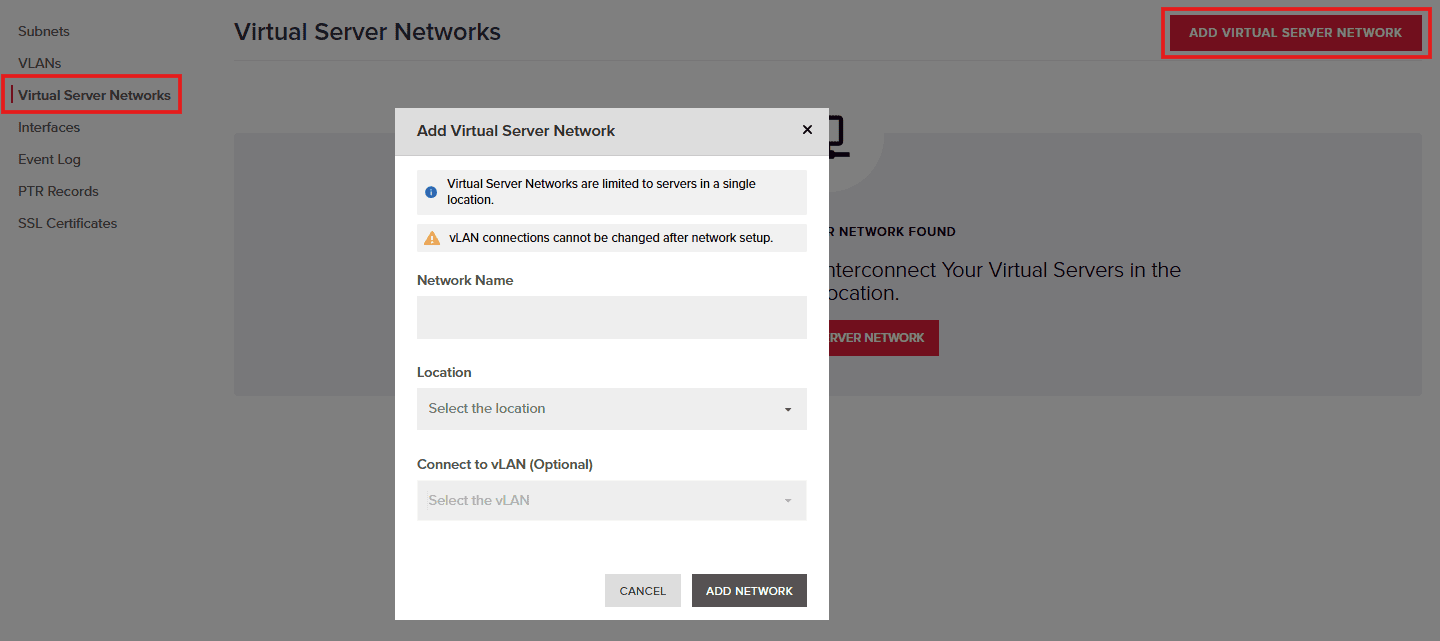Click the ADD VIRTUAL SERVER NETWORK button
Screen dimensions: 1440x641
click(1294, 32)
